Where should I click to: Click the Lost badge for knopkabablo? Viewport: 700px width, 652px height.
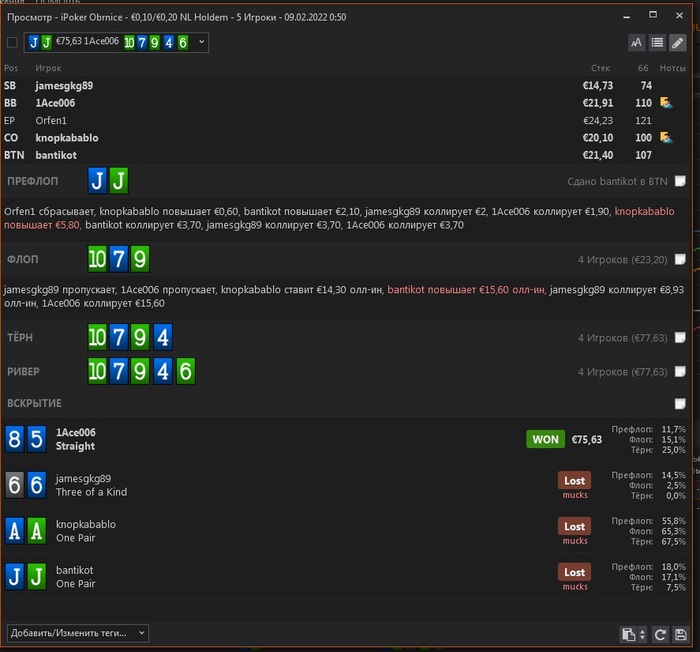pyautogui.click(x=575, y=527)
